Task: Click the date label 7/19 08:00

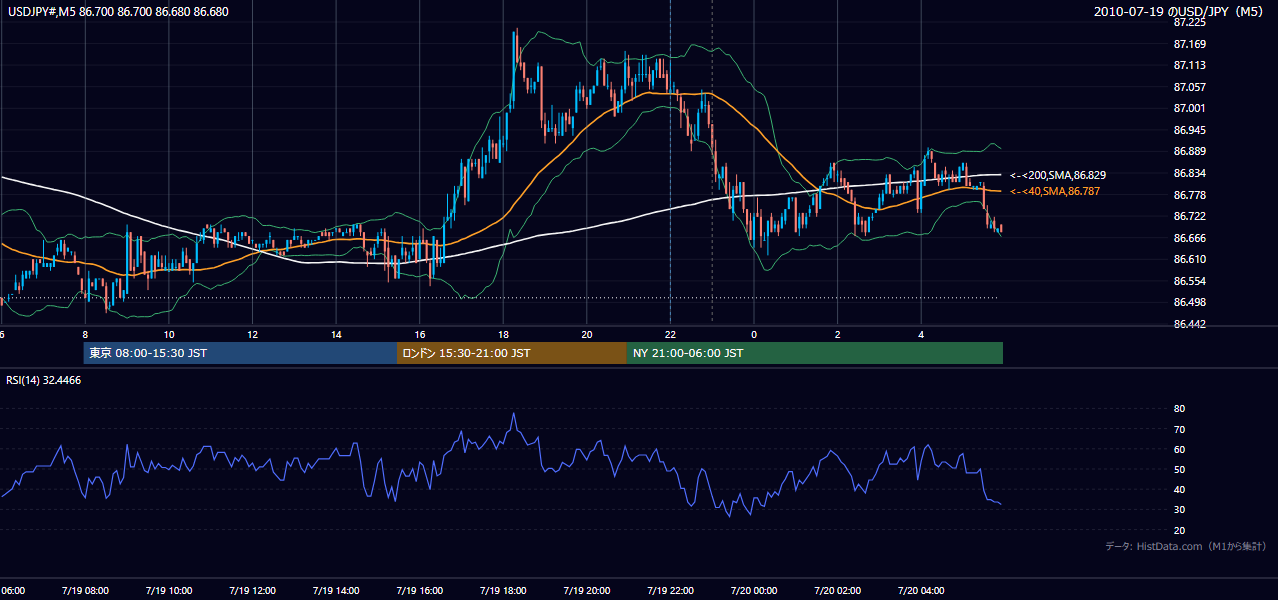Action: click(85, 591)
